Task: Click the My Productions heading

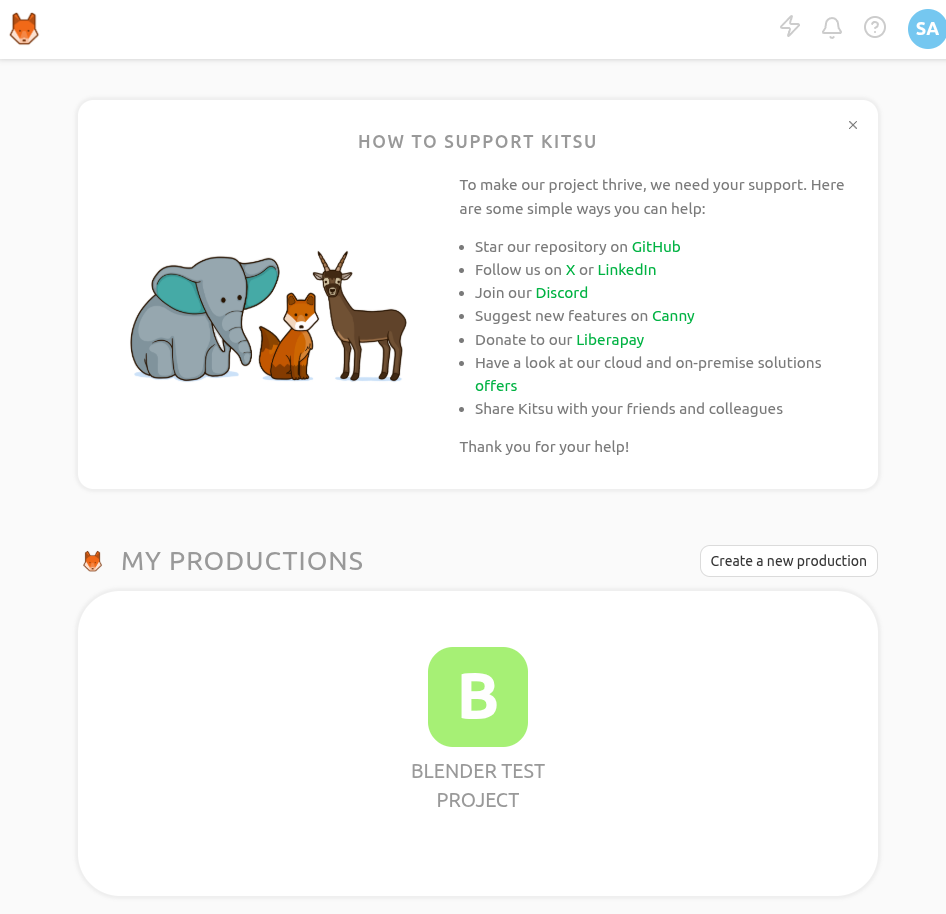Action: click(x=242, y=561)
